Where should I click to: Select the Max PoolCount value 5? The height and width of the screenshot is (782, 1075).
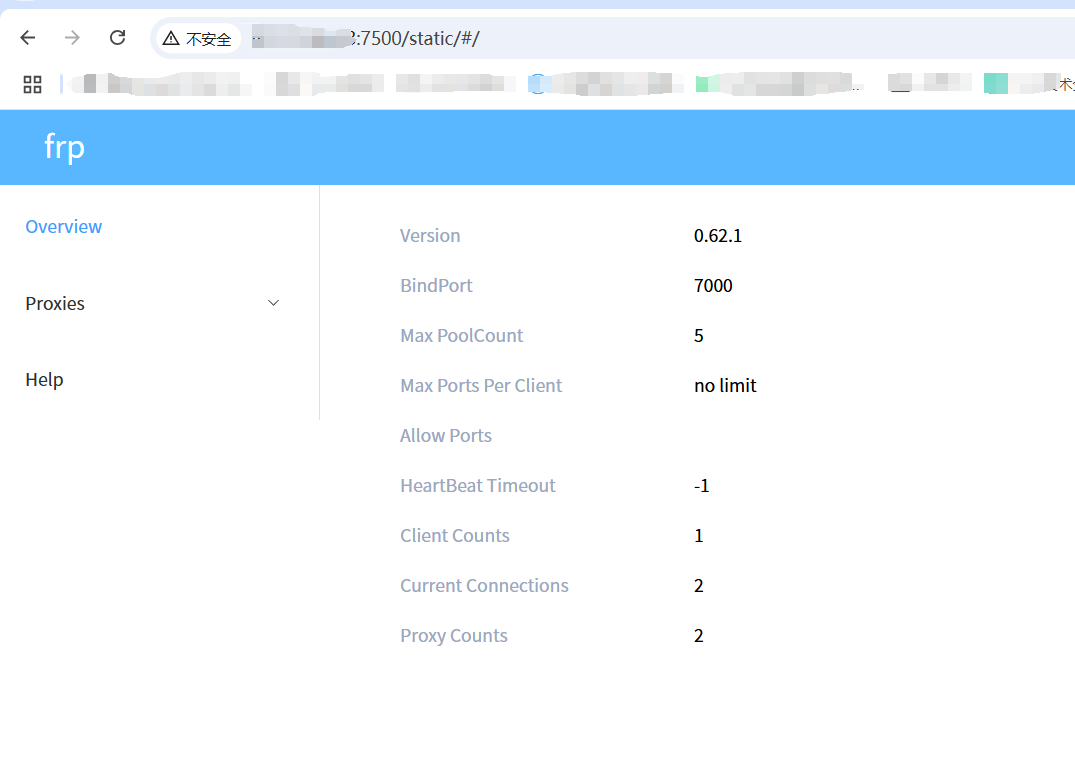coord(699,336)
